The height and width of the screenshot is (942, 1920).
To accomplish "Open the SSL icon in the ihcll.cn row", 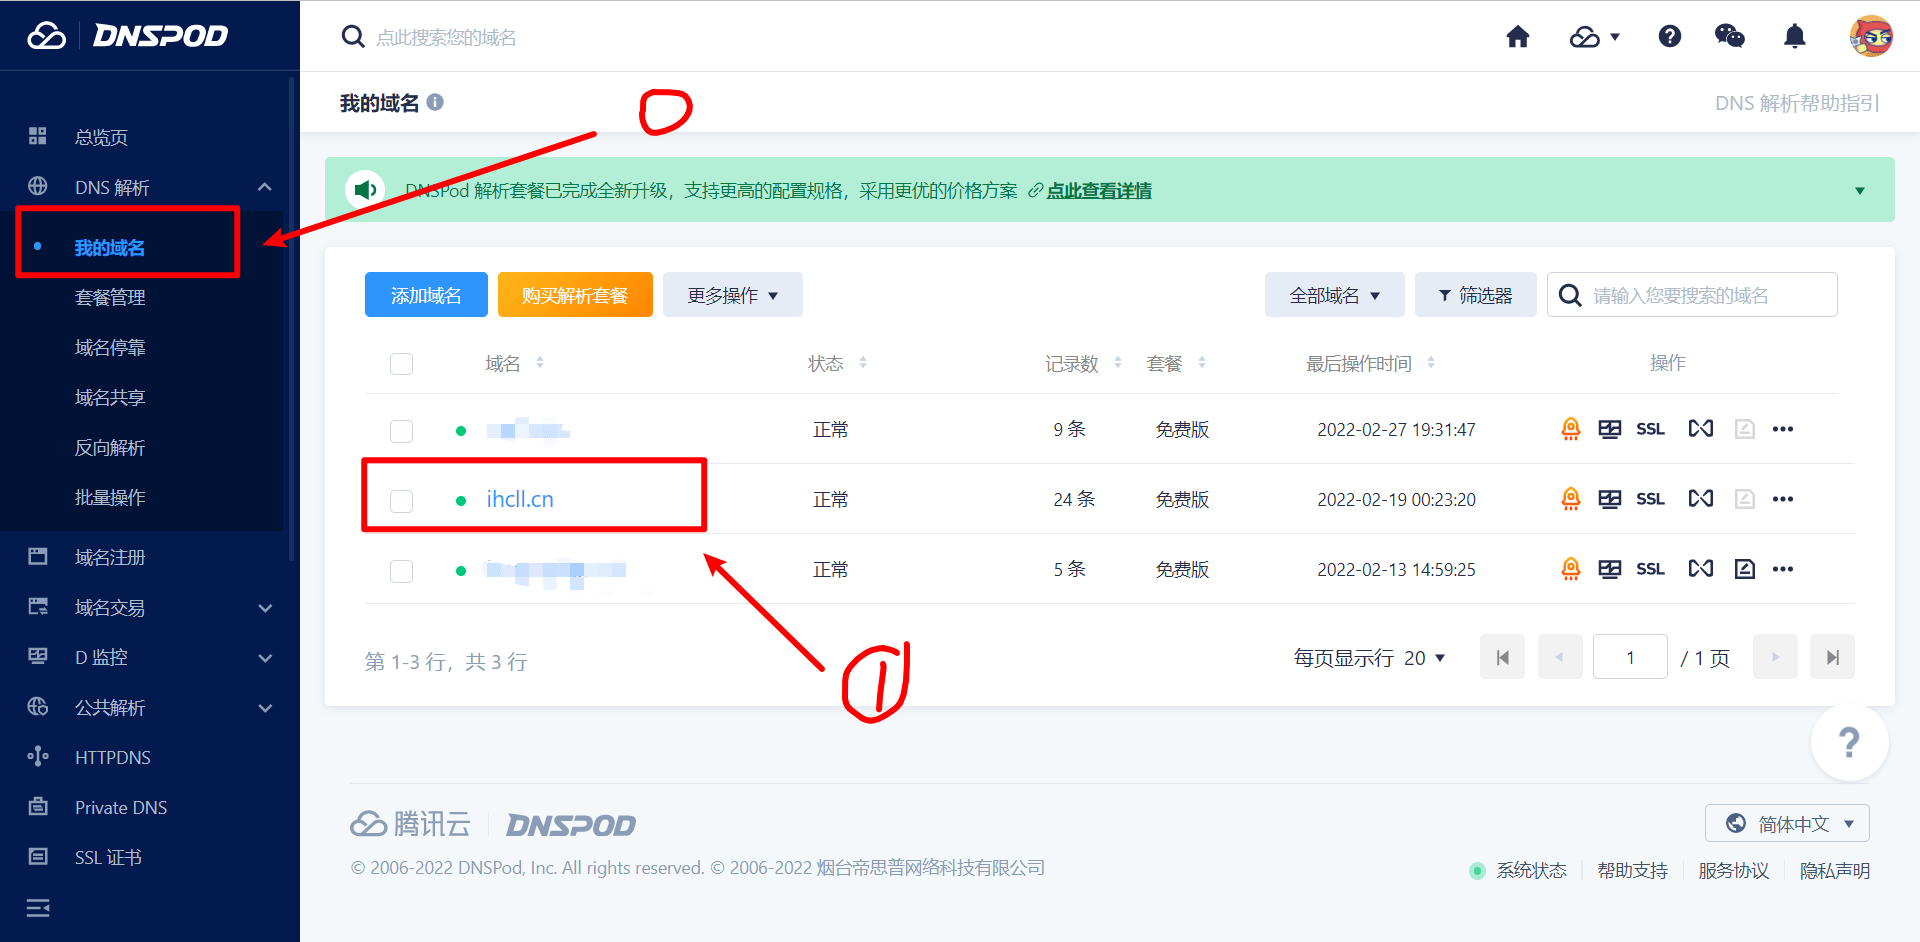I will pos(1650,498).
